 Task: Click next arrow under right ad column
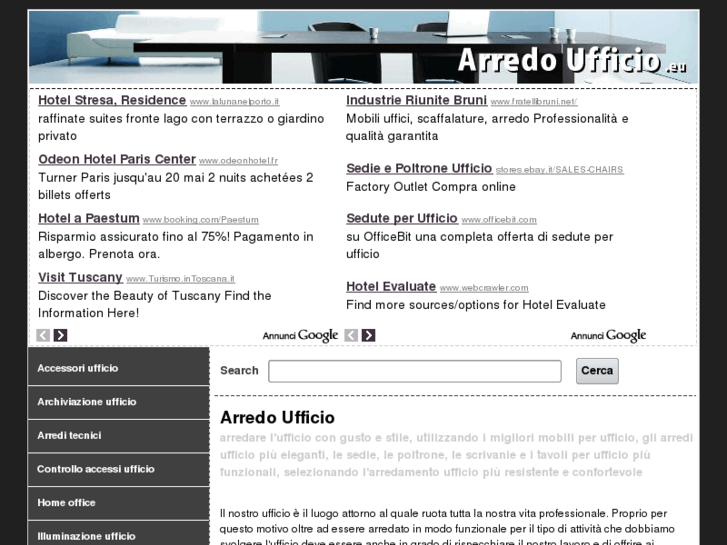click(369, 335)
